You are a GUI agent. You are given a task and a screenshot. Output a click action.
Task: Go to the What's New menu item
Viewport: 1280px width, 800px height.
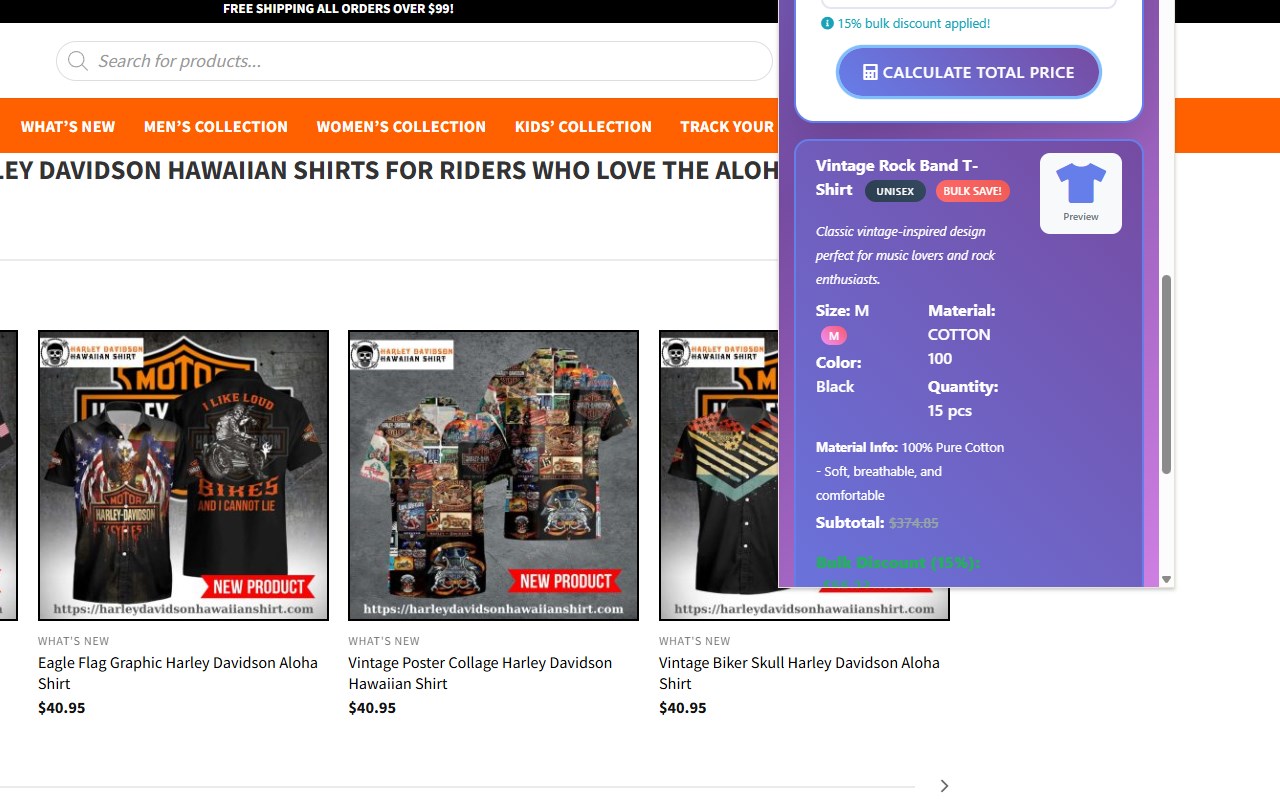point(68,127)
